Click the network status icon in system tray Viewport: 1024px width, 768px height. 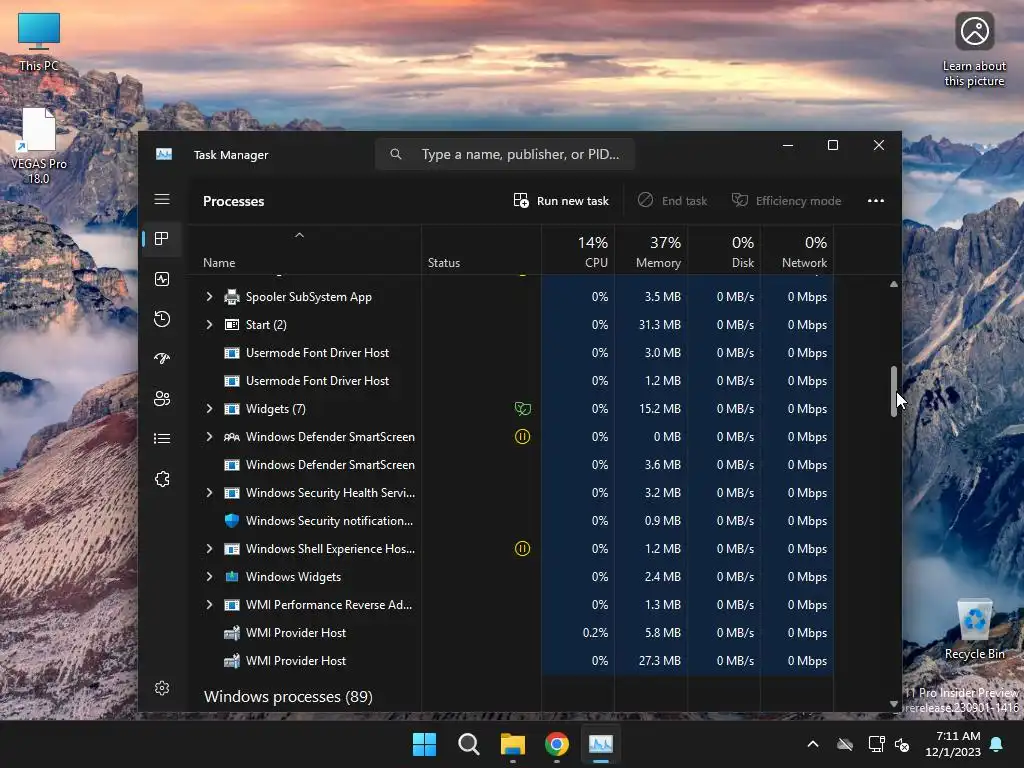pyautogui.click(x=876, y=744)
